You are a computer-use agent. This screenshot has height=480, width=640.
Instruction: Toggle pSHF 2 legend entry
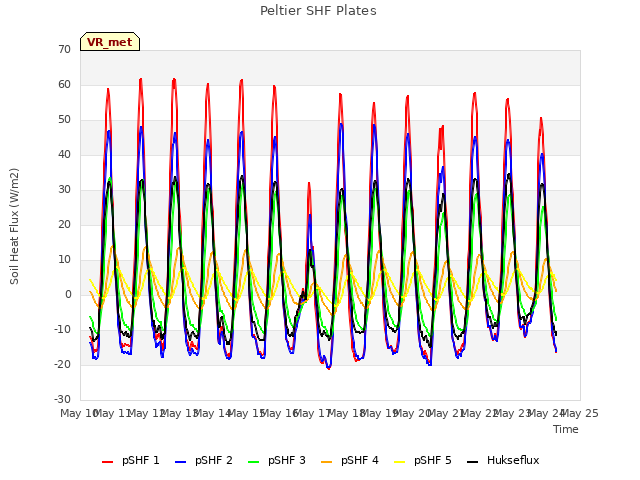[x=204, y=460]
